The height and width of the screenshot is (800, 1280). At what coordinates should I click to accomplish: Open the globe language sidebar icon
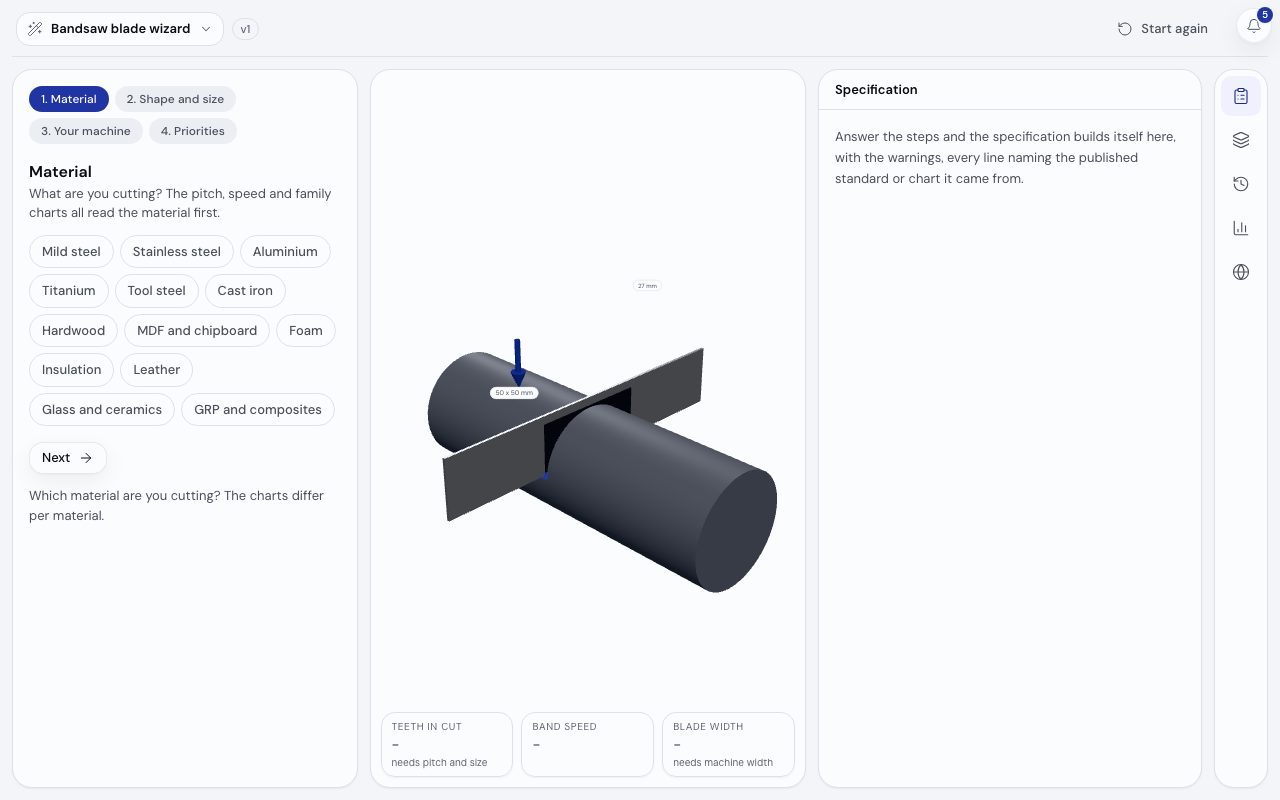coord(1241,272)
